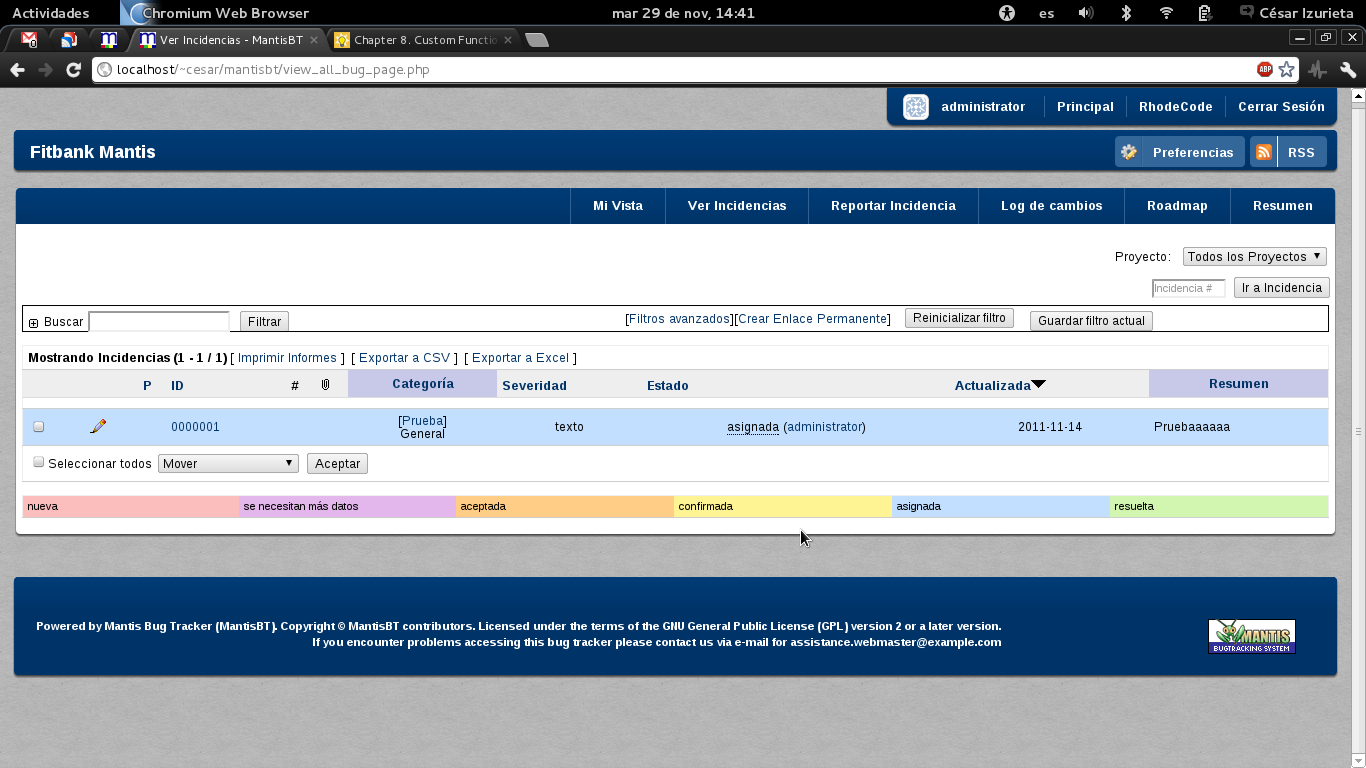This screenshot has width=1366, height=768.
Task: Click the administrator avatar icon
Action: click(916, 107)
